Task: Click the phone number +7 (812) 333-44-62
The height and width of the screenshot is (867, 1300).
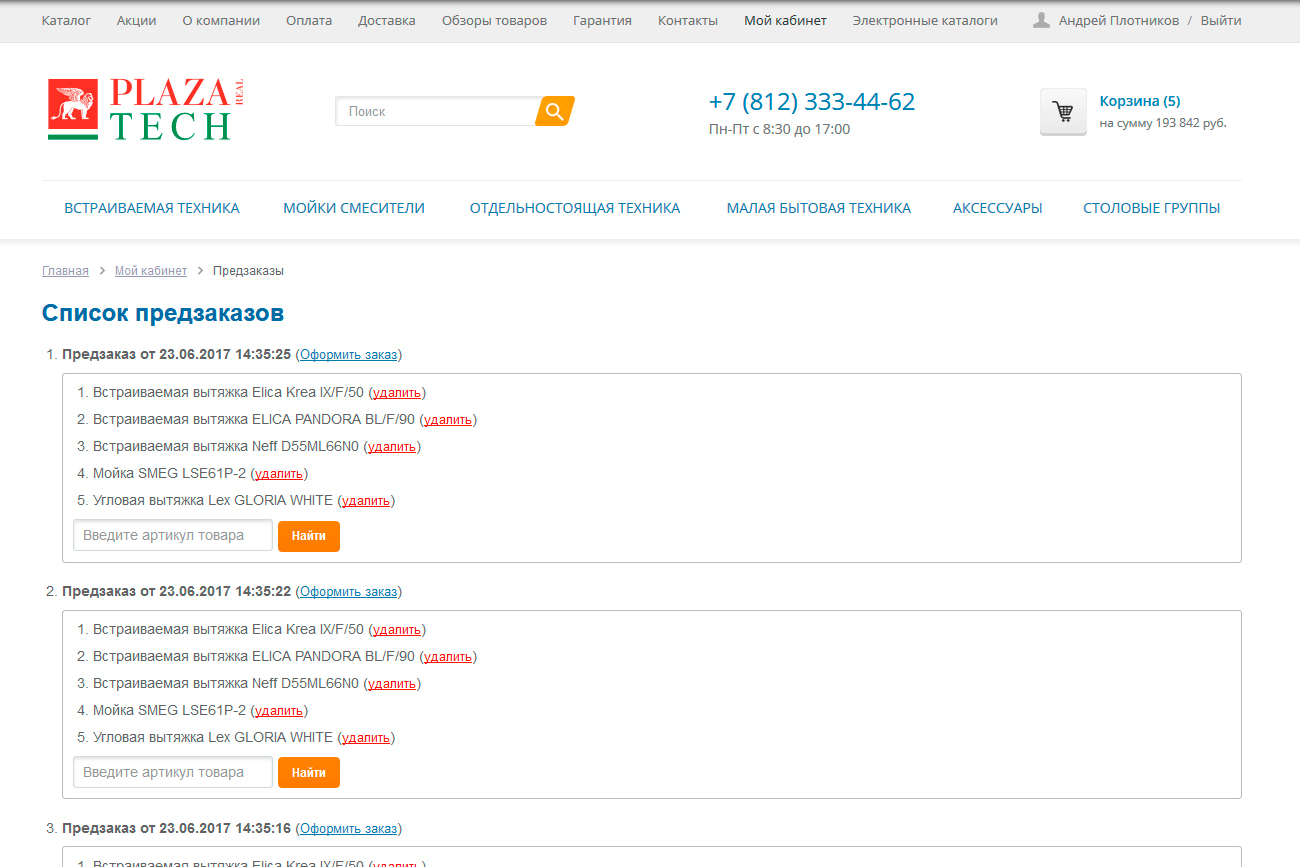Action: (x=812, y=101)
